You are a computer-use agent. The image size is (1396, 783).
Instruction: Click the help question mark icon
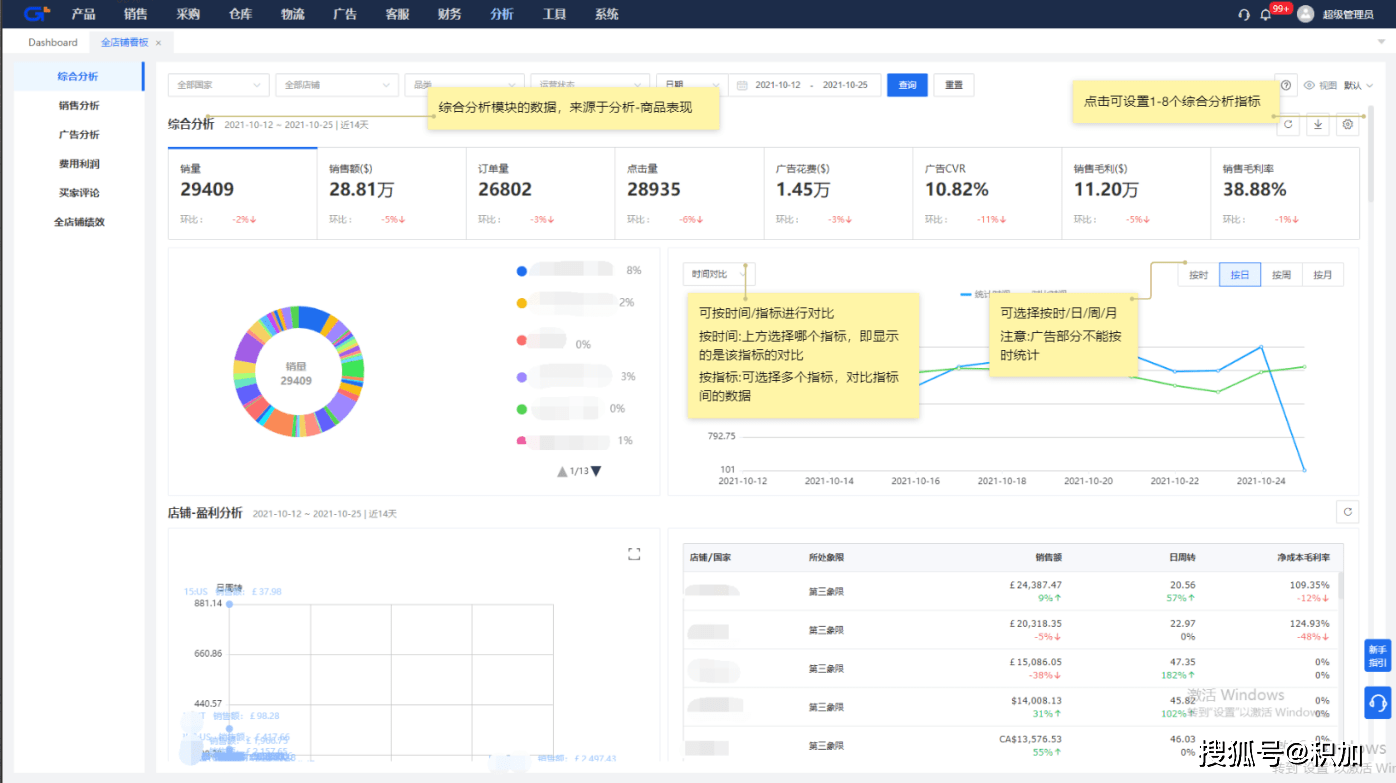pyautogui.click(x=1286, y=85)
